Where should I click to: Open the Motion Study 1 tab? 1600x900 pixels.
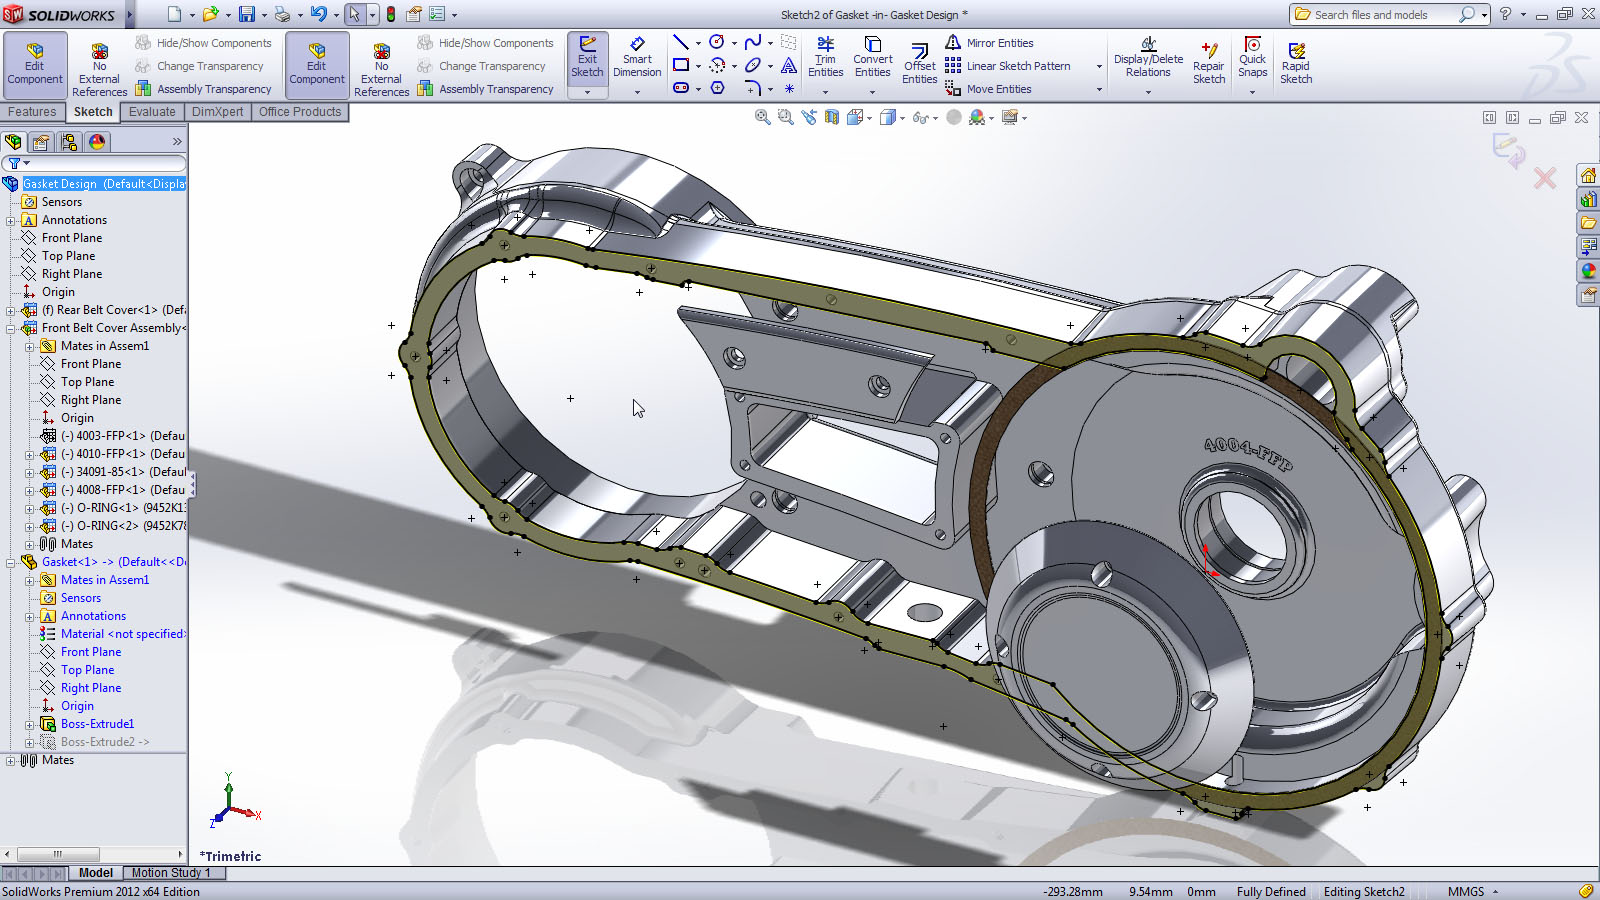(x=171, y=872)
